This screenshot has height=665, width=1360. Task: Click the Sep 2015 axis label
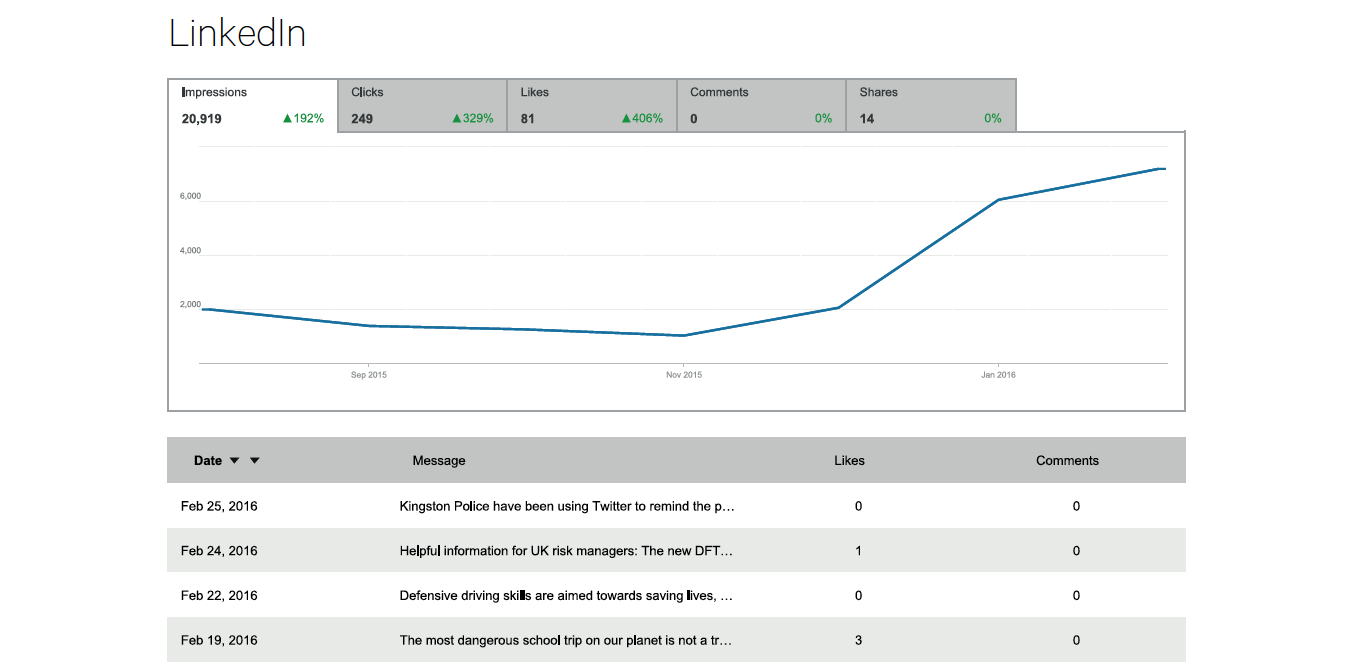click(369, 375)
